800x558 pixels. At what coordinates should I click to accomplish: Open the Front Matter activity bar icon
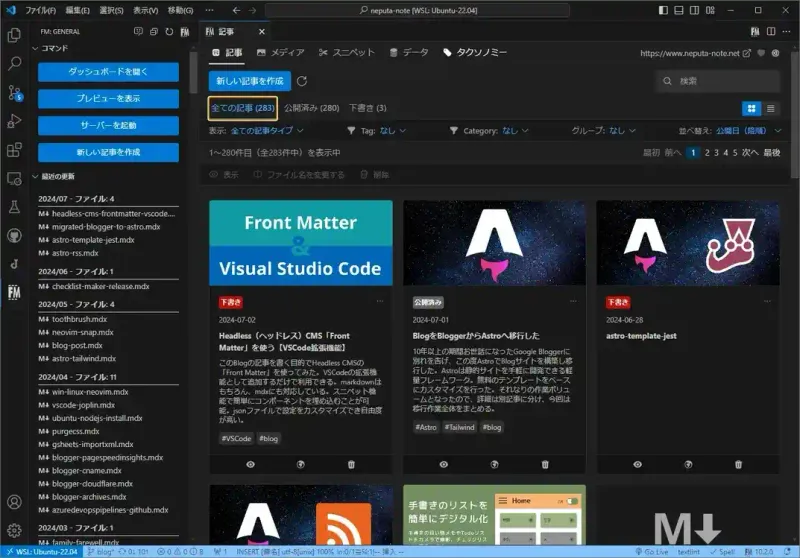(14, 292)
